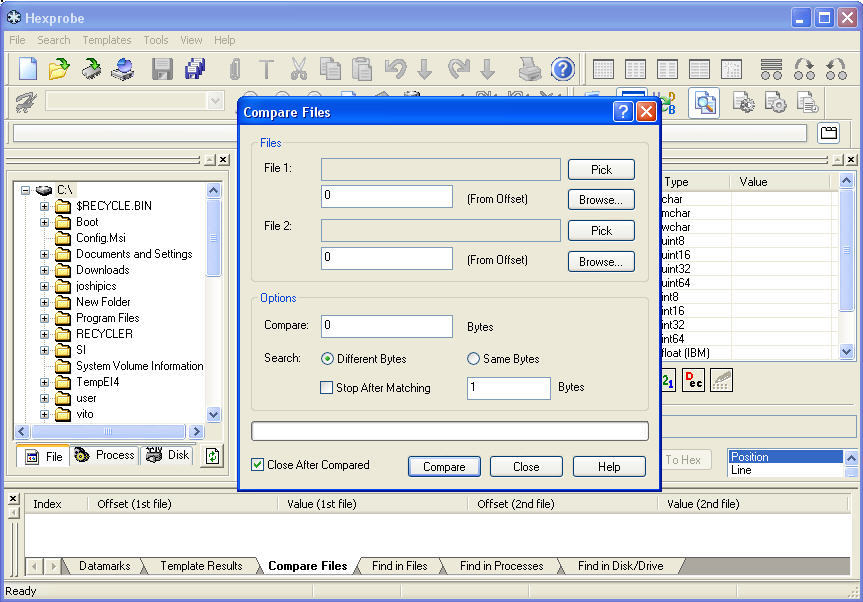Click the Compare bytes input field
The width and height of the screenshot is (863, 602).
pyautogui.click(x=387, y=326)
